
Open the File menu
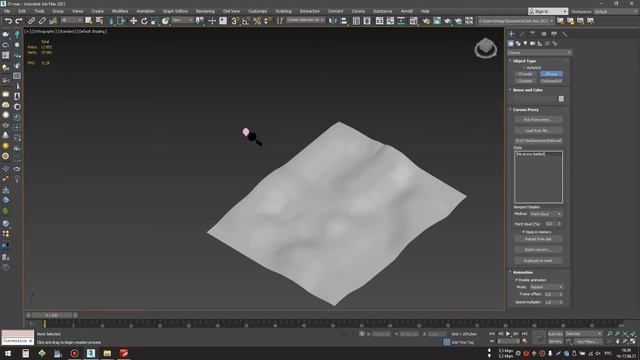tap(7, 11)
